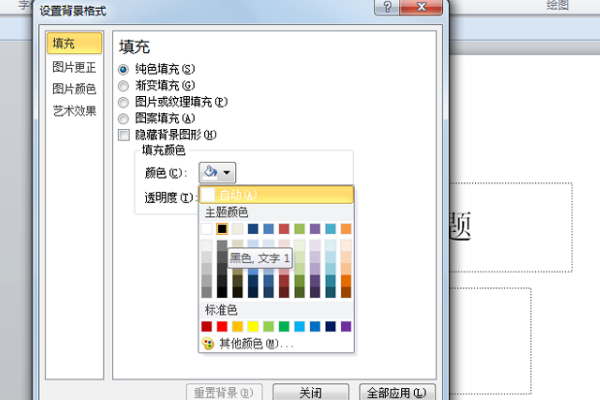600x400 pixels.
Task: Select purple accent theme color swatch
Action: [315, 229]
